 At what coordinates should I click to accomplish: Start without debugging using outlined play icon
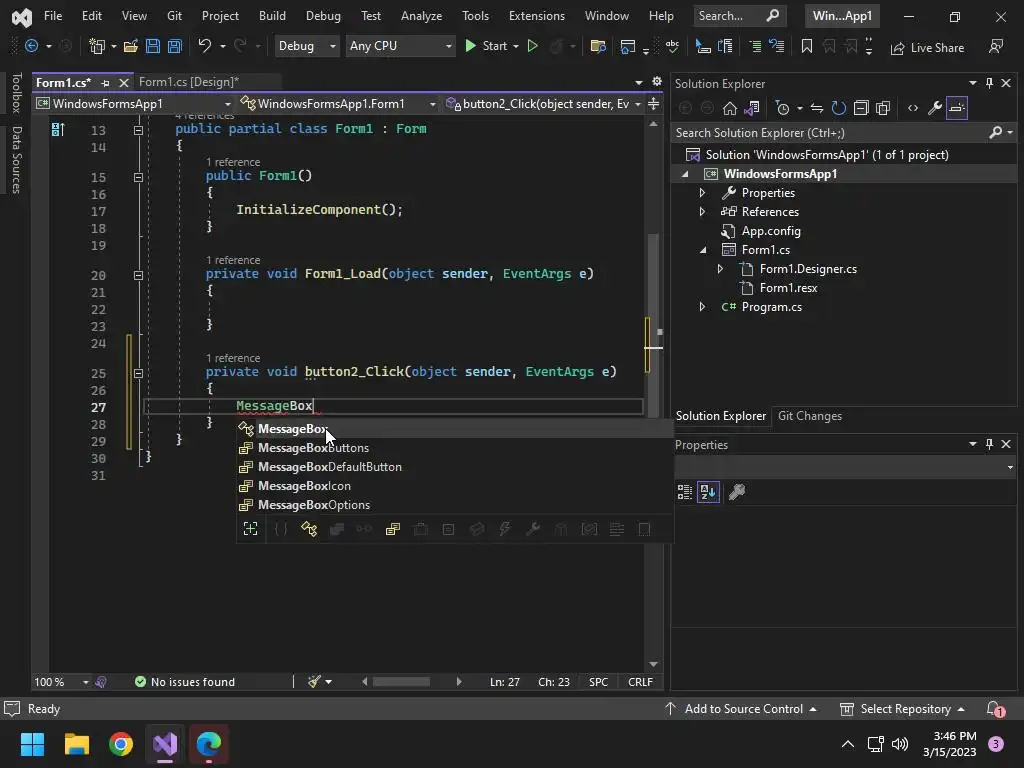[532, 46]
